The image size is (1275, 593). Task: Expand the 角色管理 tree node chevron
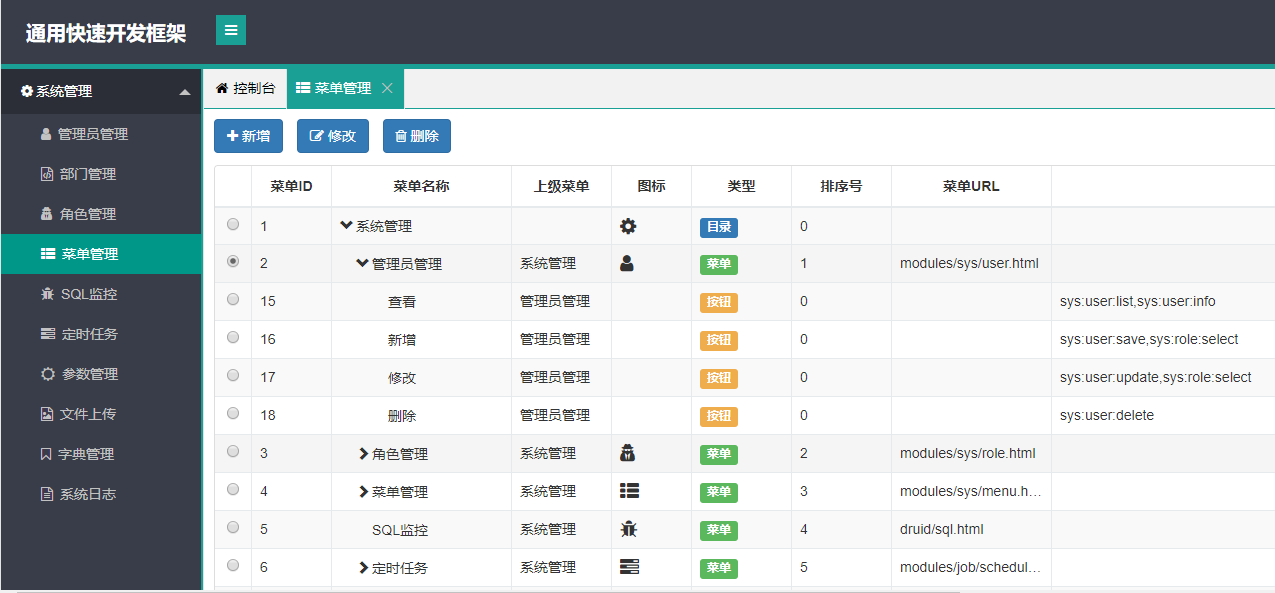364,454
